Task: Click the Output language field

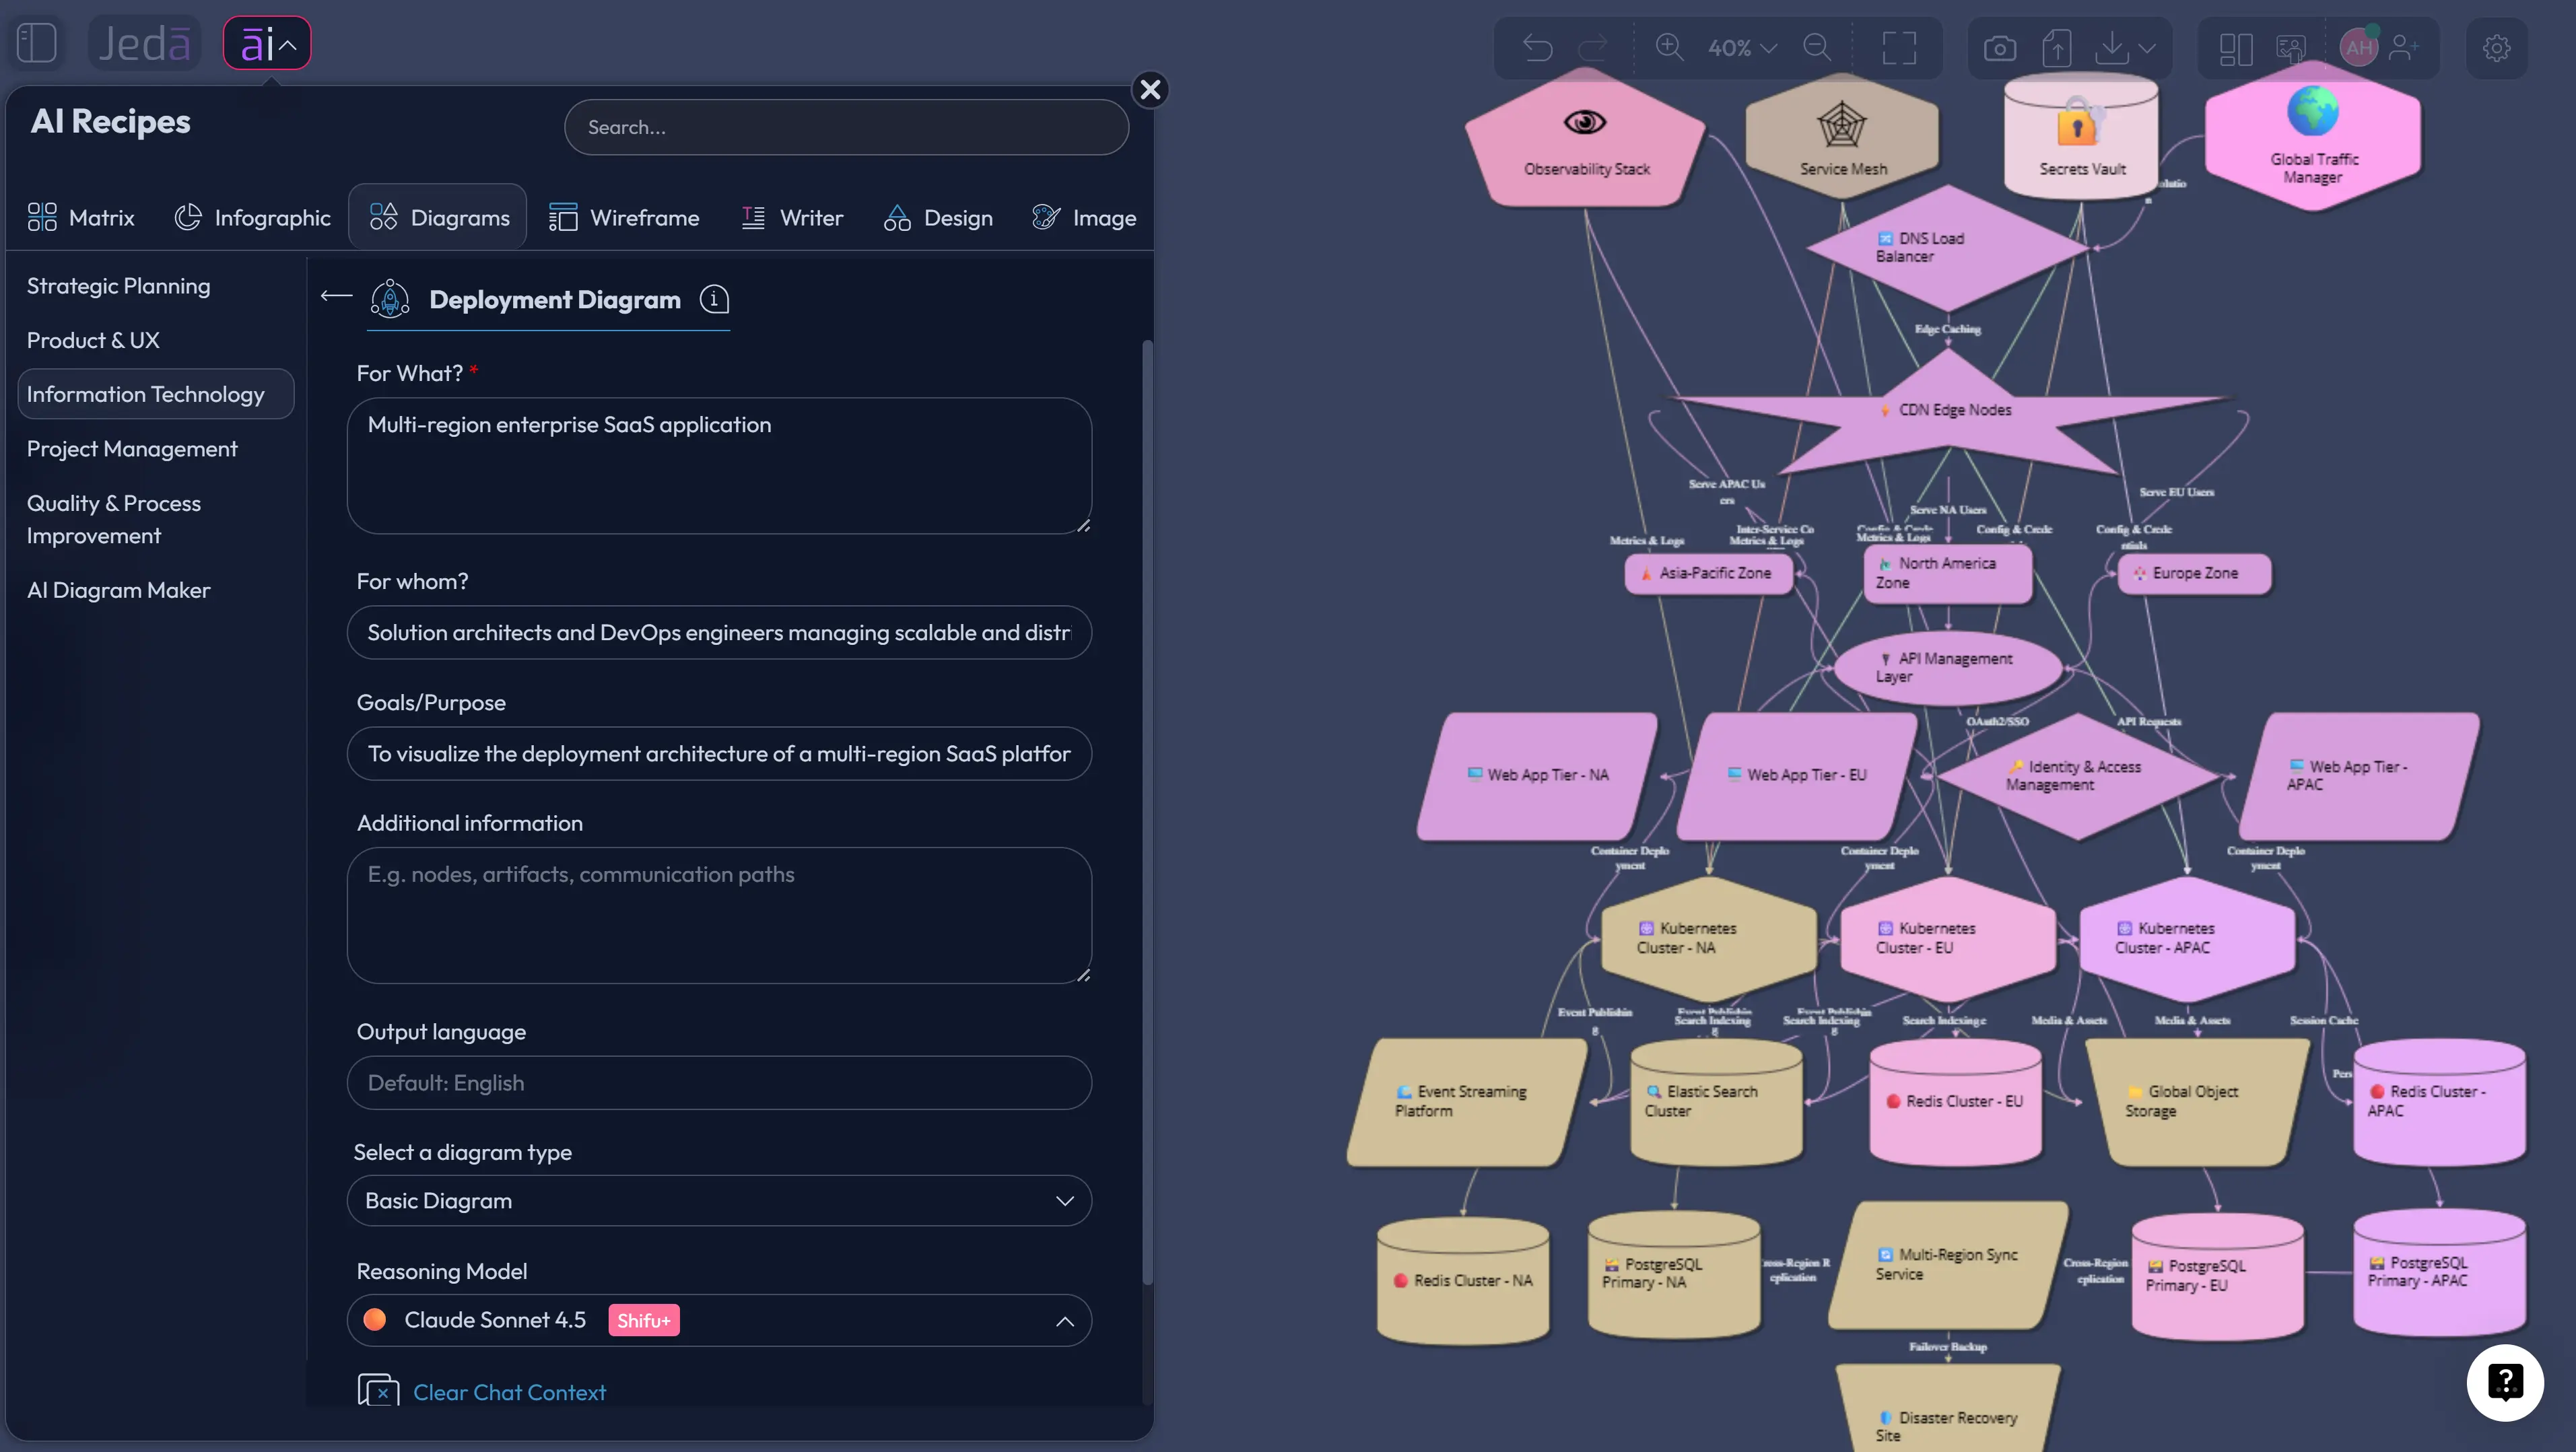Action: (x=719, y=1083)
